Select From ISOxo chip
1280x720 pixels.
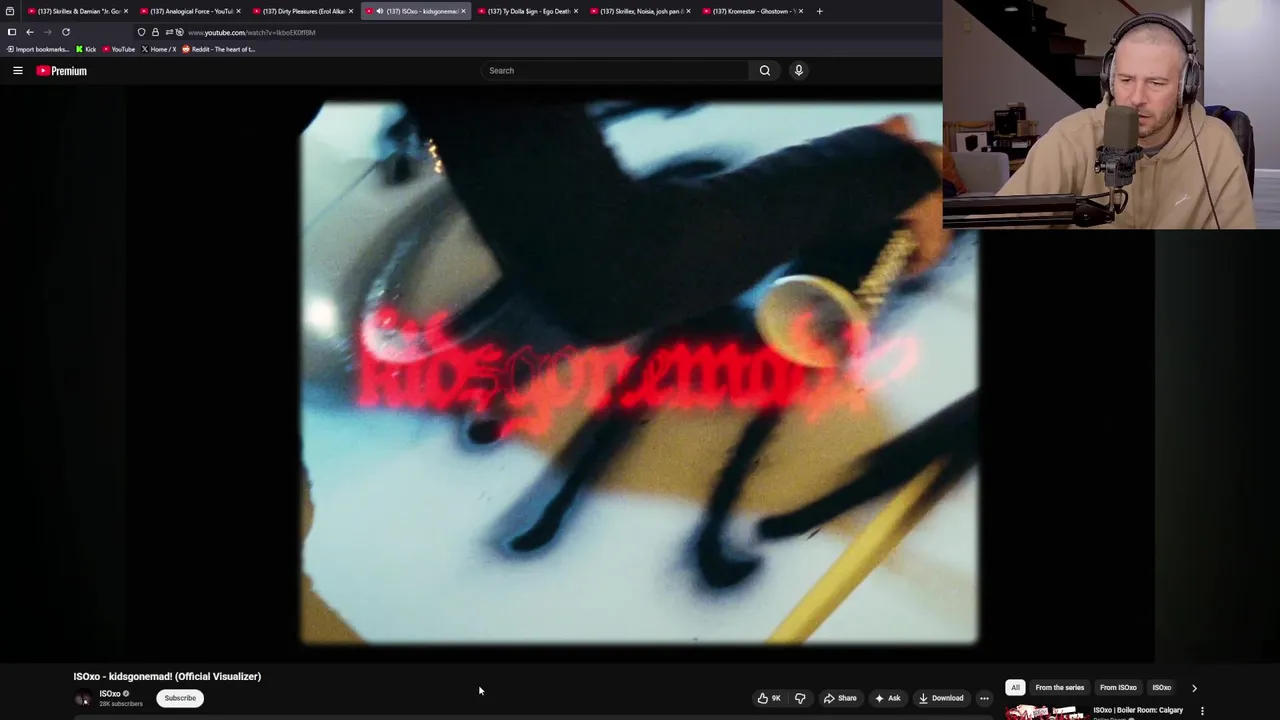(x=1118, y=687)
